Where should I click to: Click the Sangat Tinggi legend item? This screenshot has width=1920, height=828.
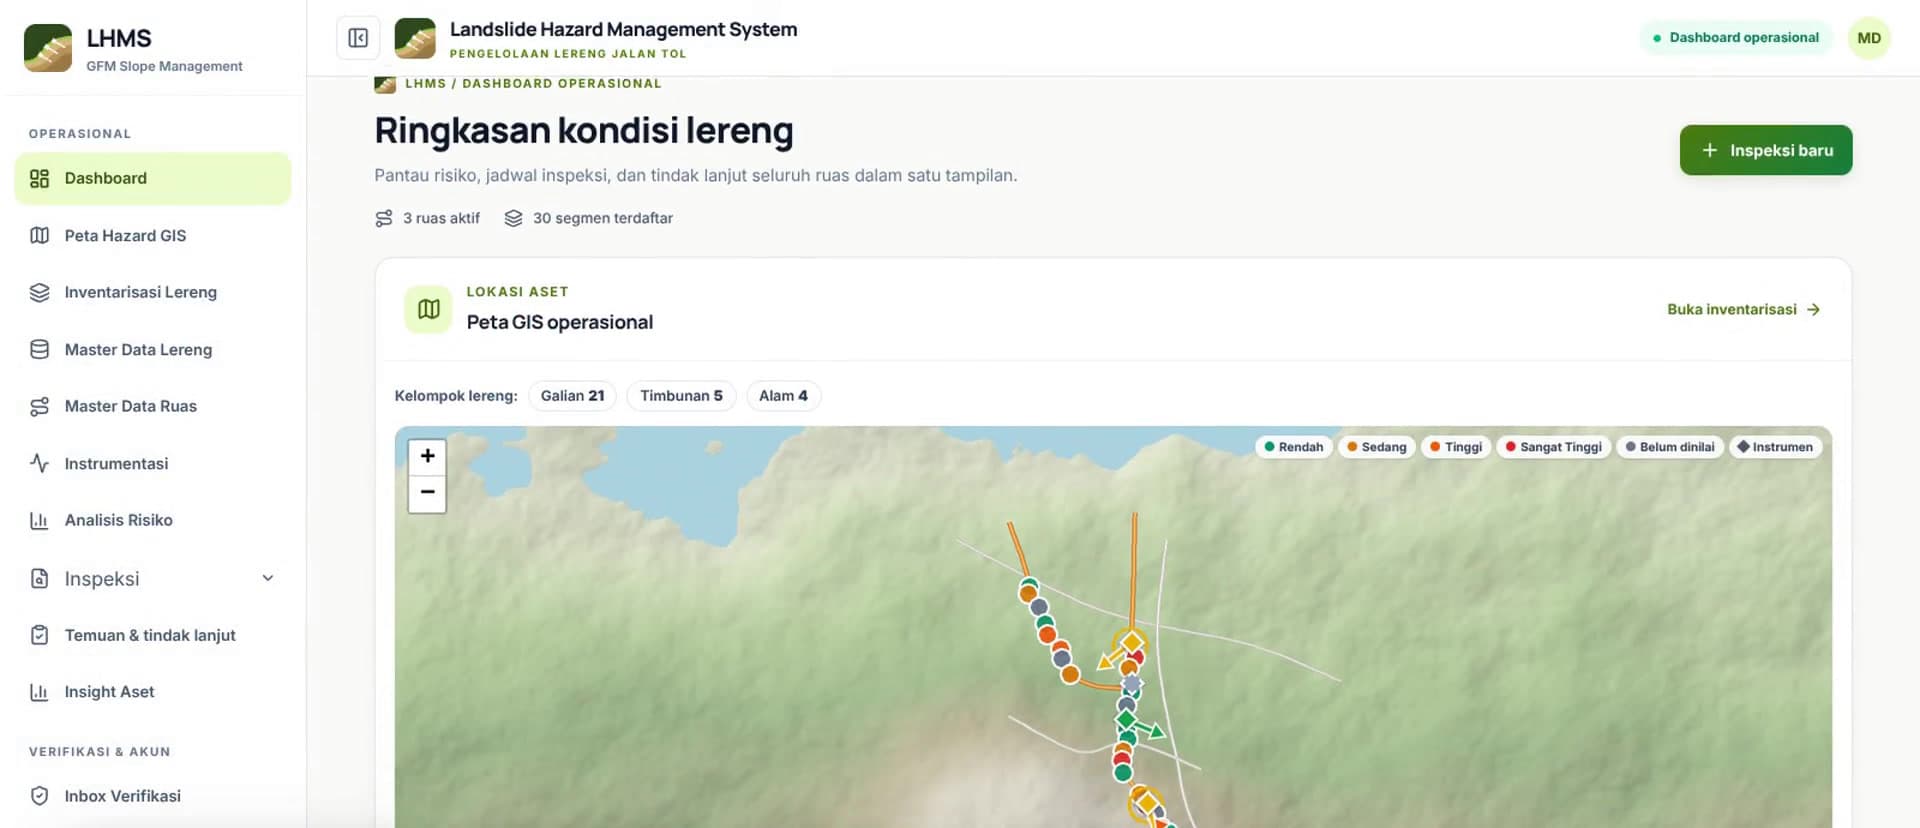click(1553, 447)
